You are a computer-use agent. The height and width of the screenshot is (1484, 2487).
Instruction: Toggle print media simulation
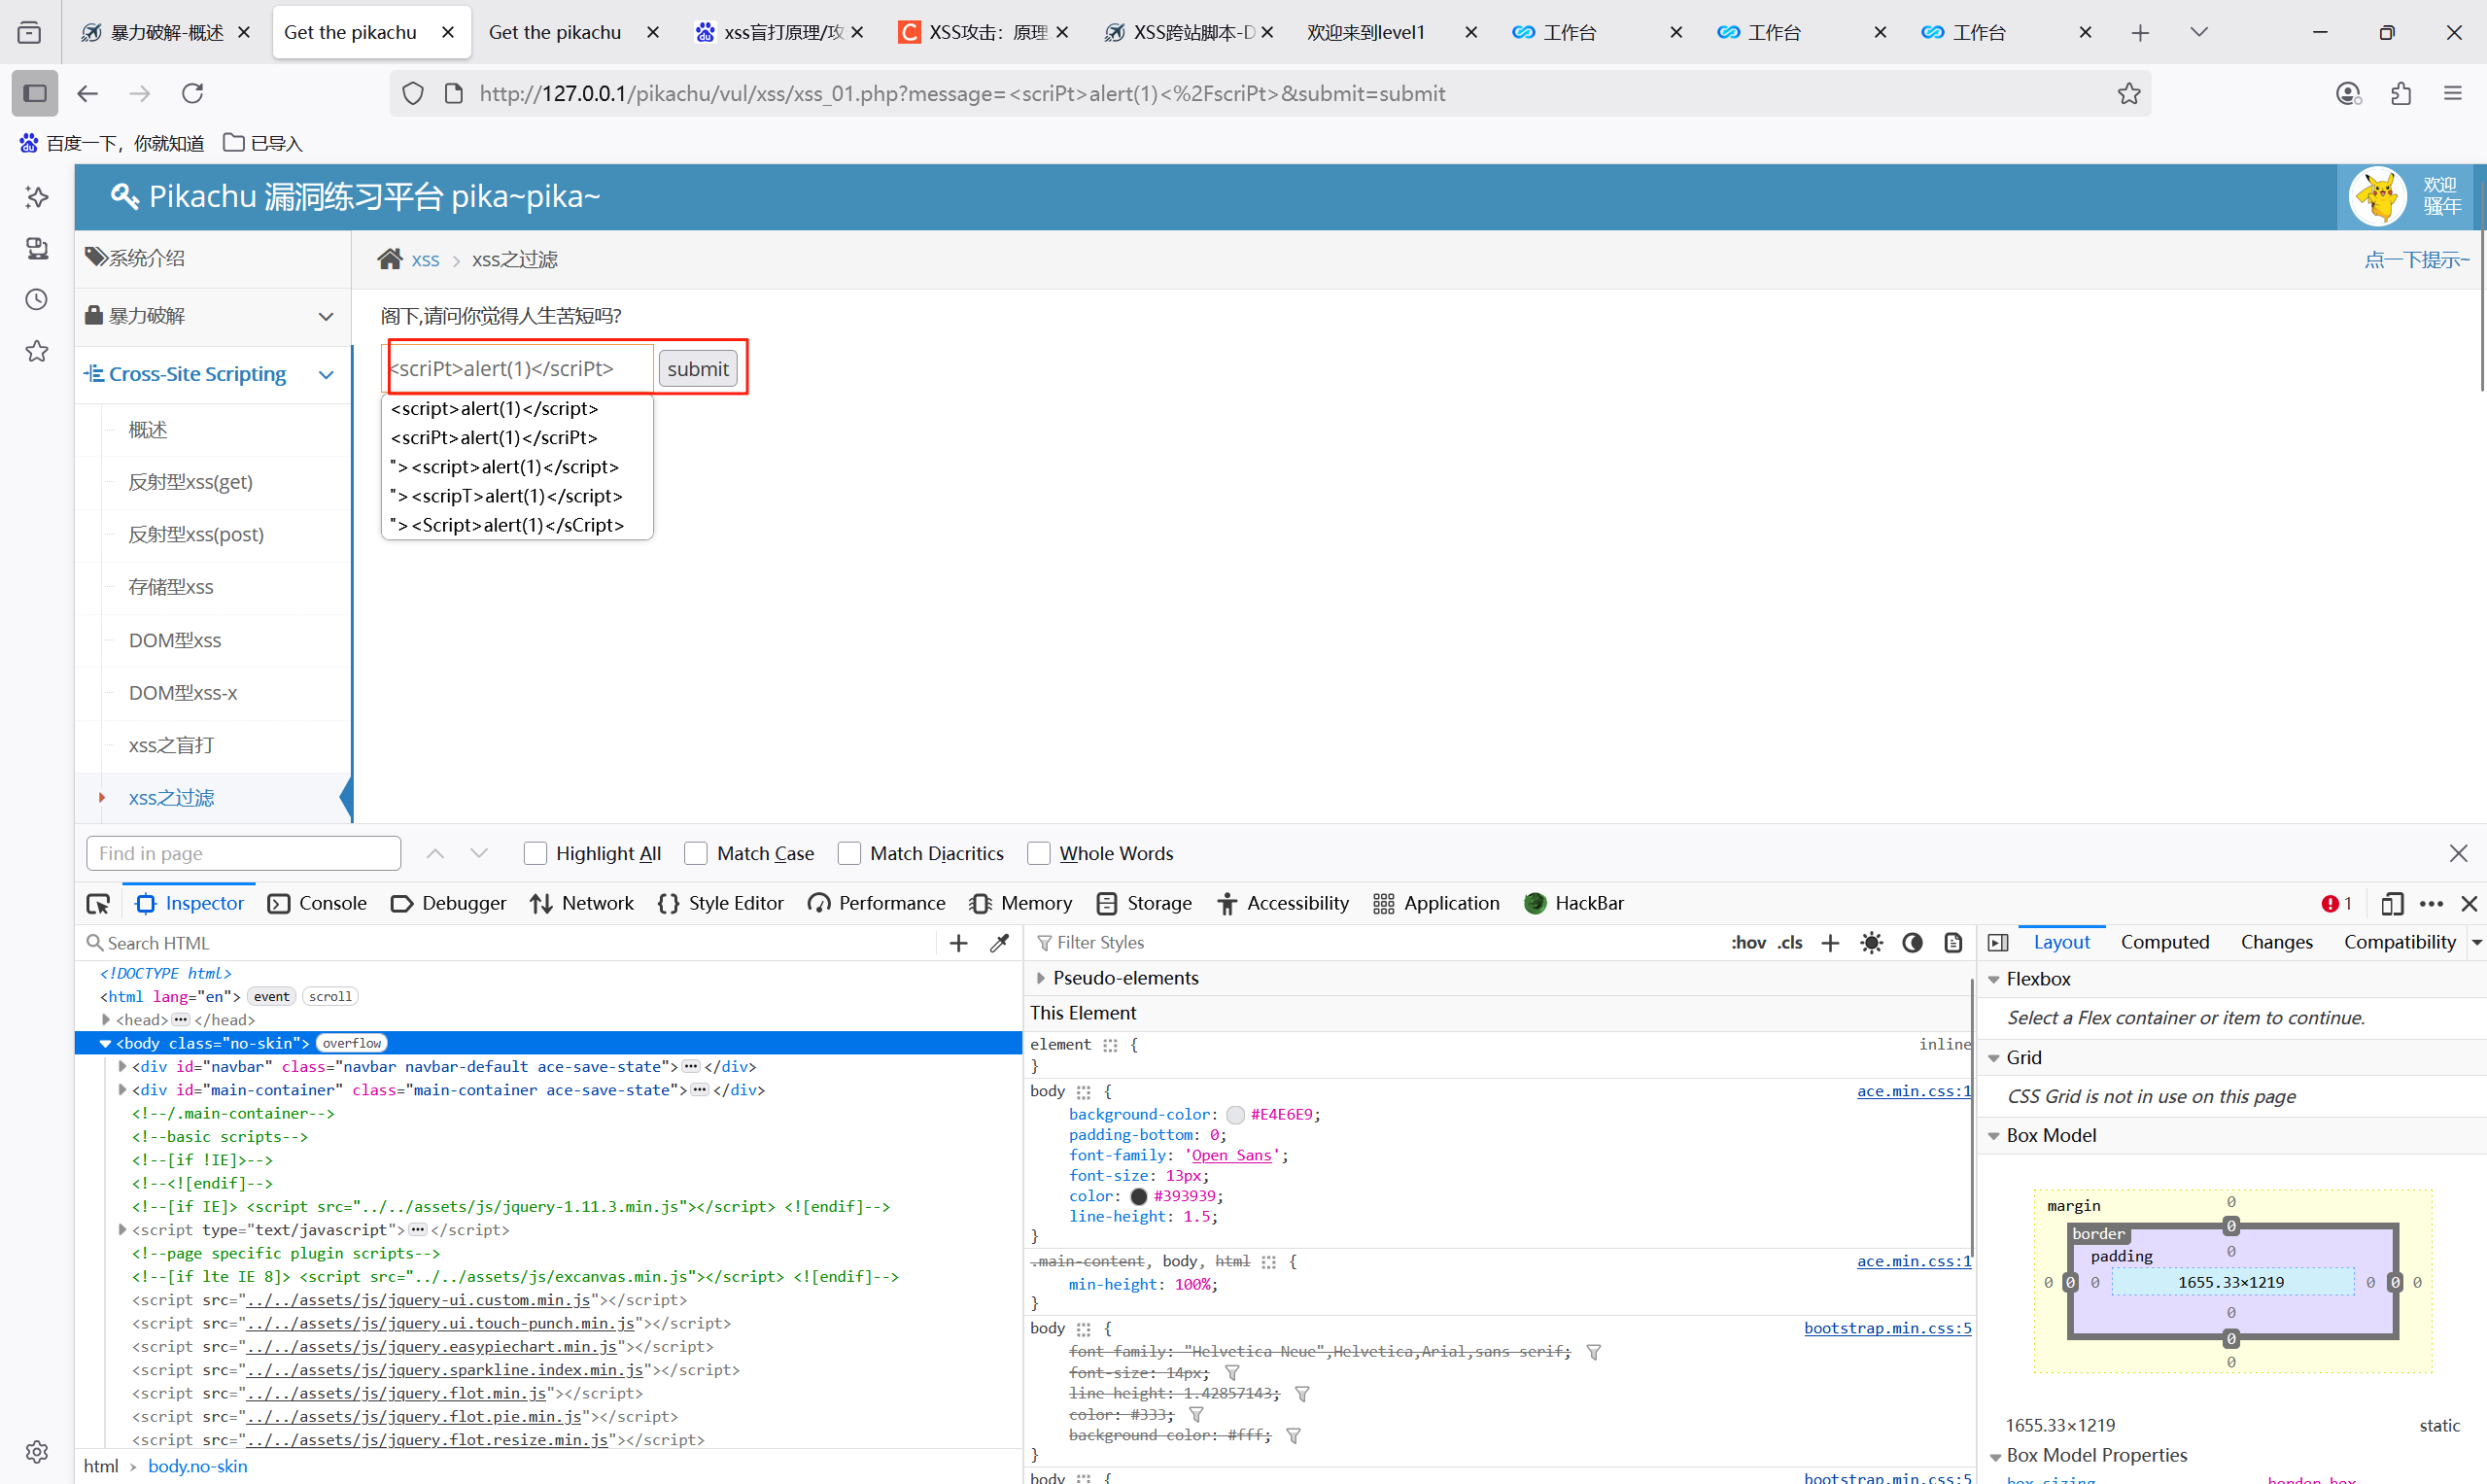[x=1953, y=943]
